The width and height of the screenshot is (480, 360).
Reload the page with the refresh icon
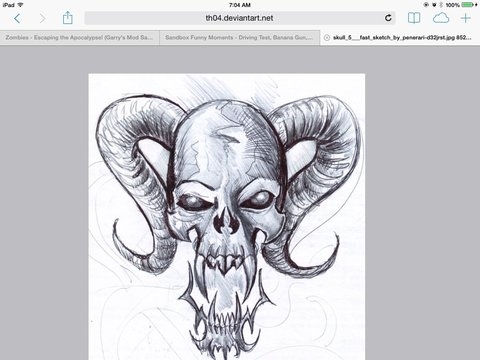point(388,18)
